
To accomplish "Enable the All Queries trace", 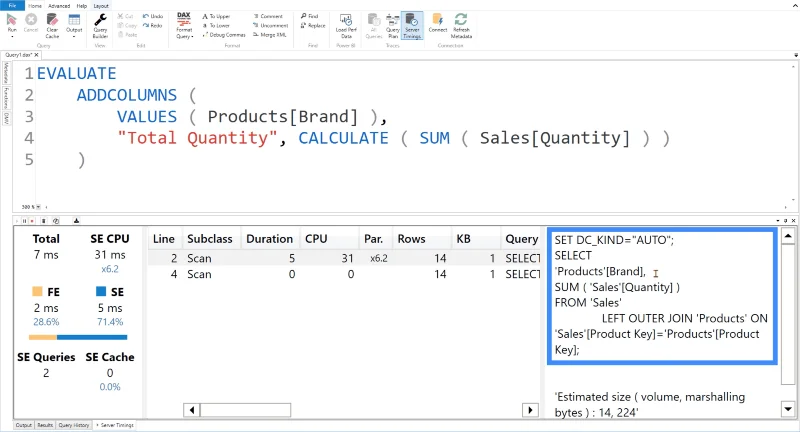I will click(x=373, y=26).
